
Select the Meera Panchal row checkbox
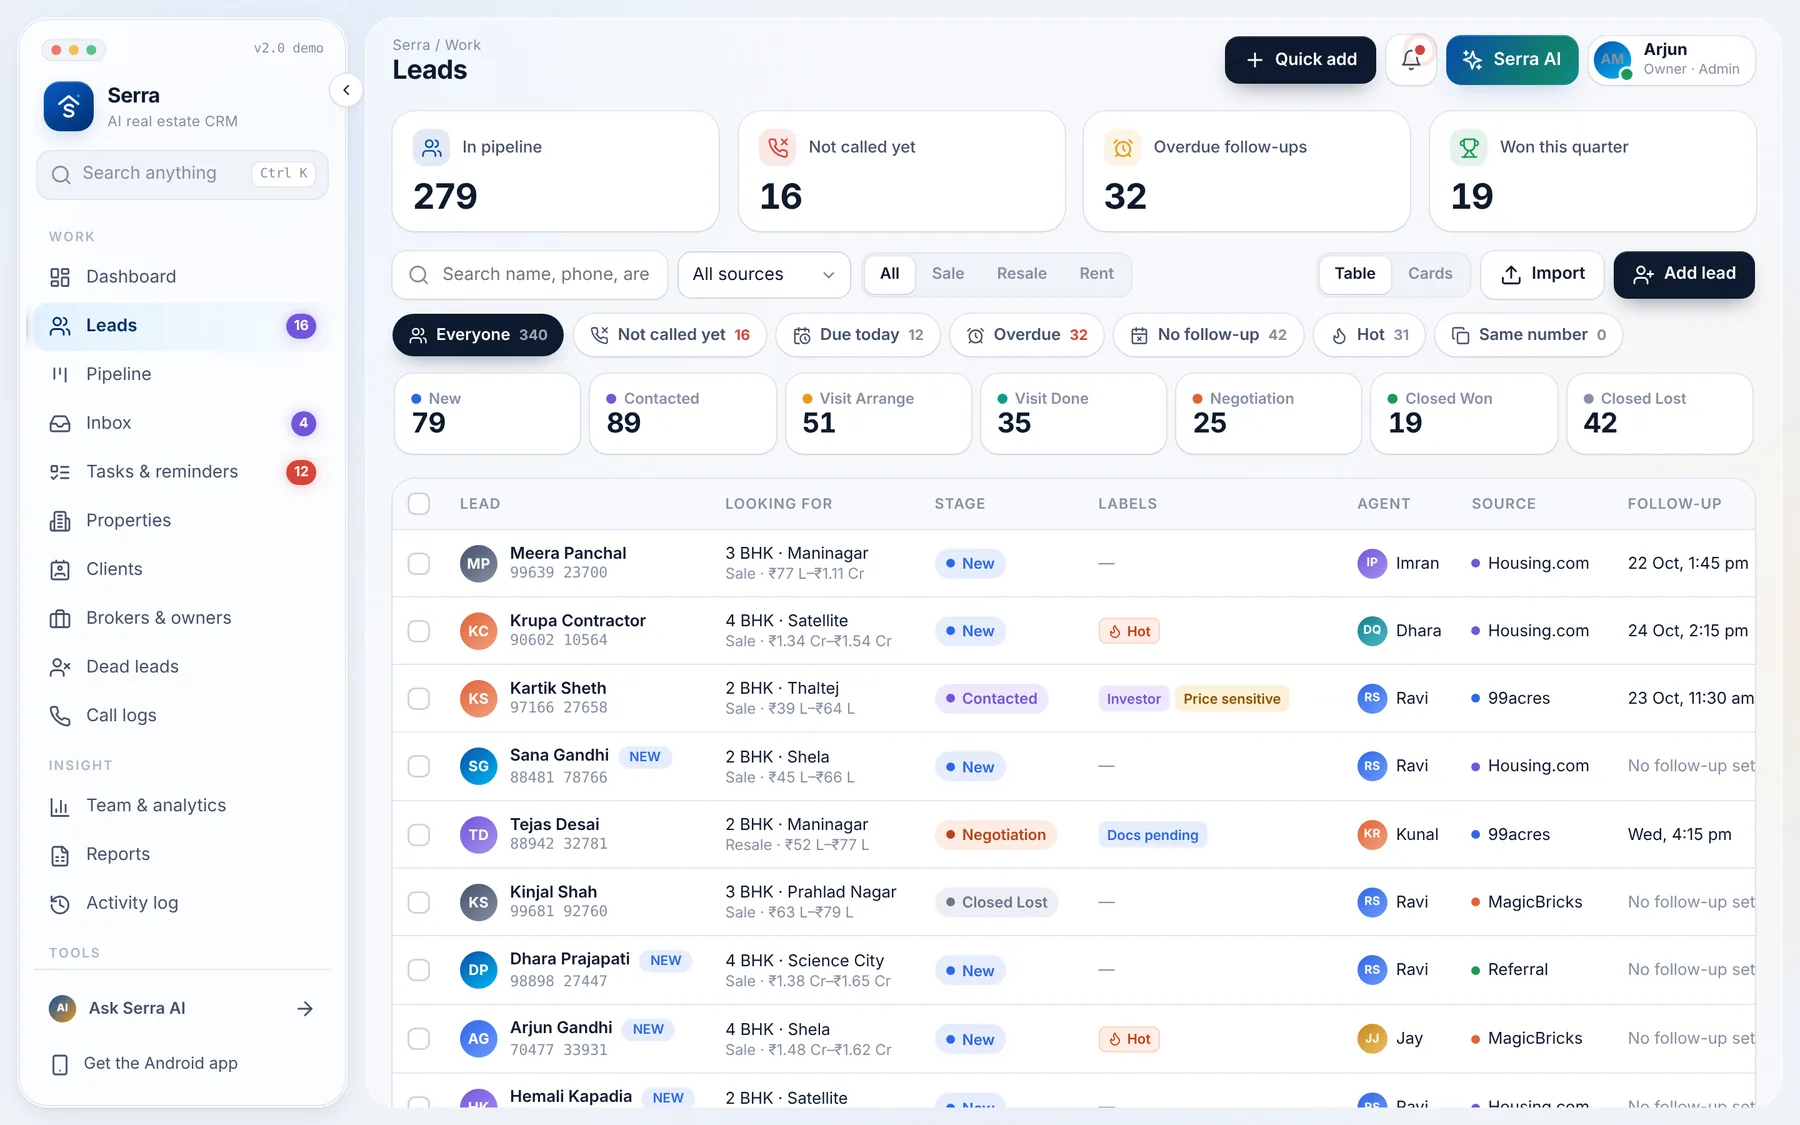click(419, 564)
